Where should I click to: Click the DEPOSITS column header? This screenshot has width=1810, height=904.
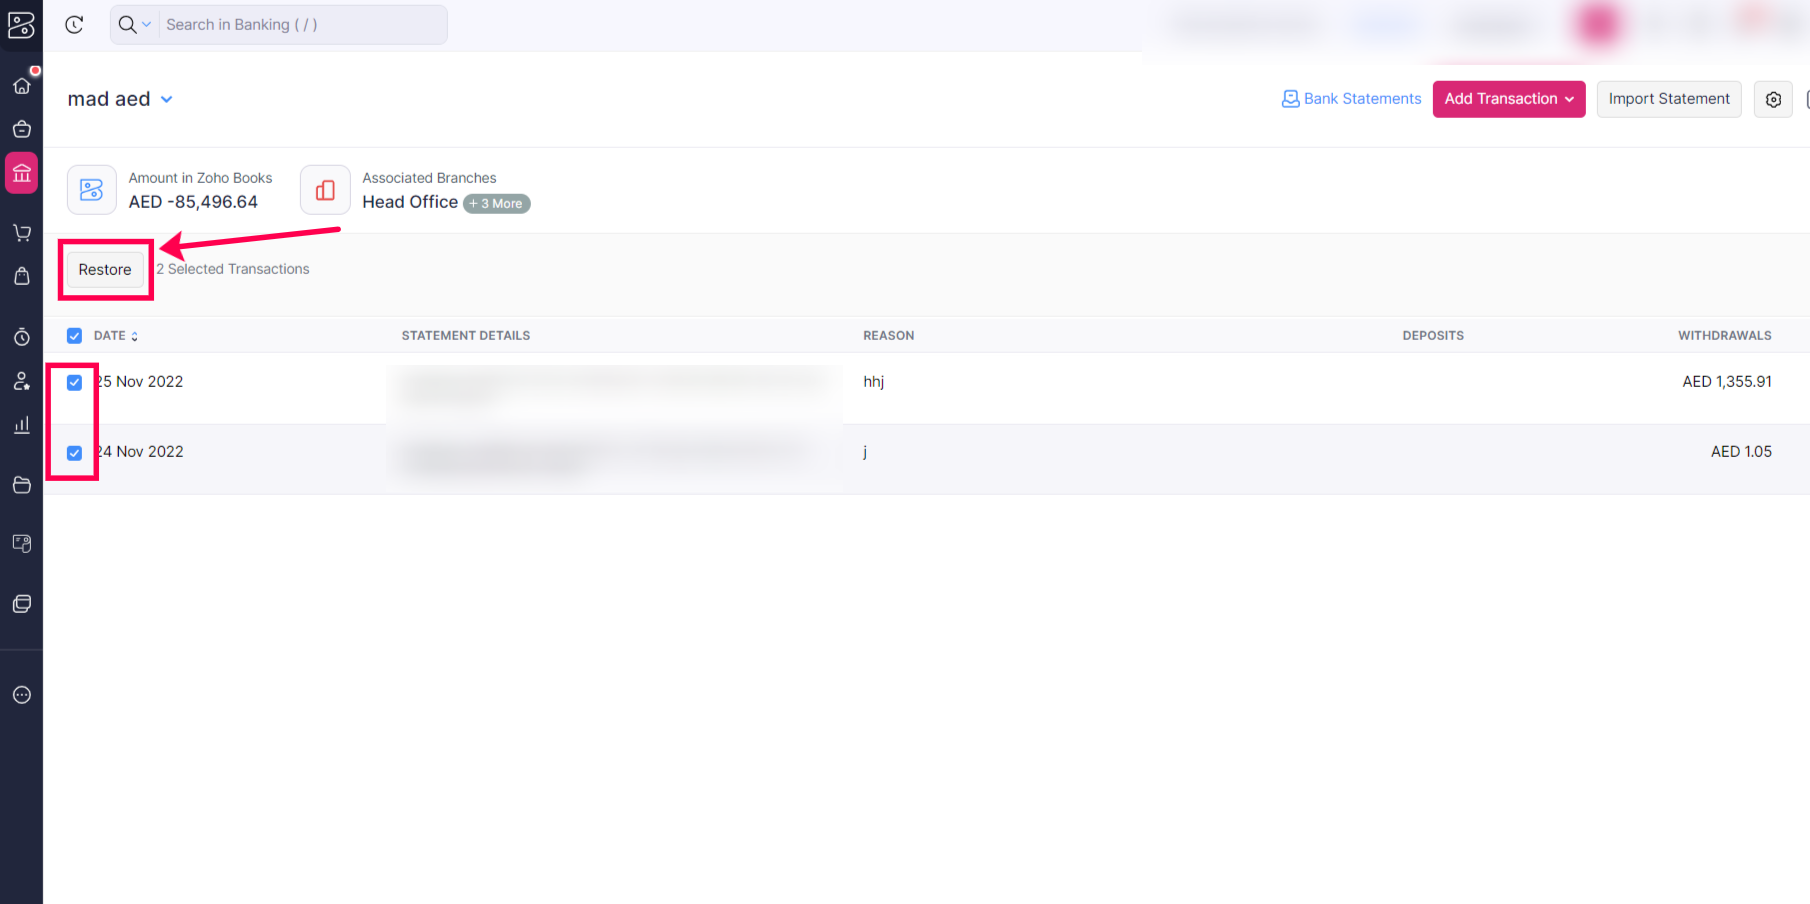(1433, 336)
